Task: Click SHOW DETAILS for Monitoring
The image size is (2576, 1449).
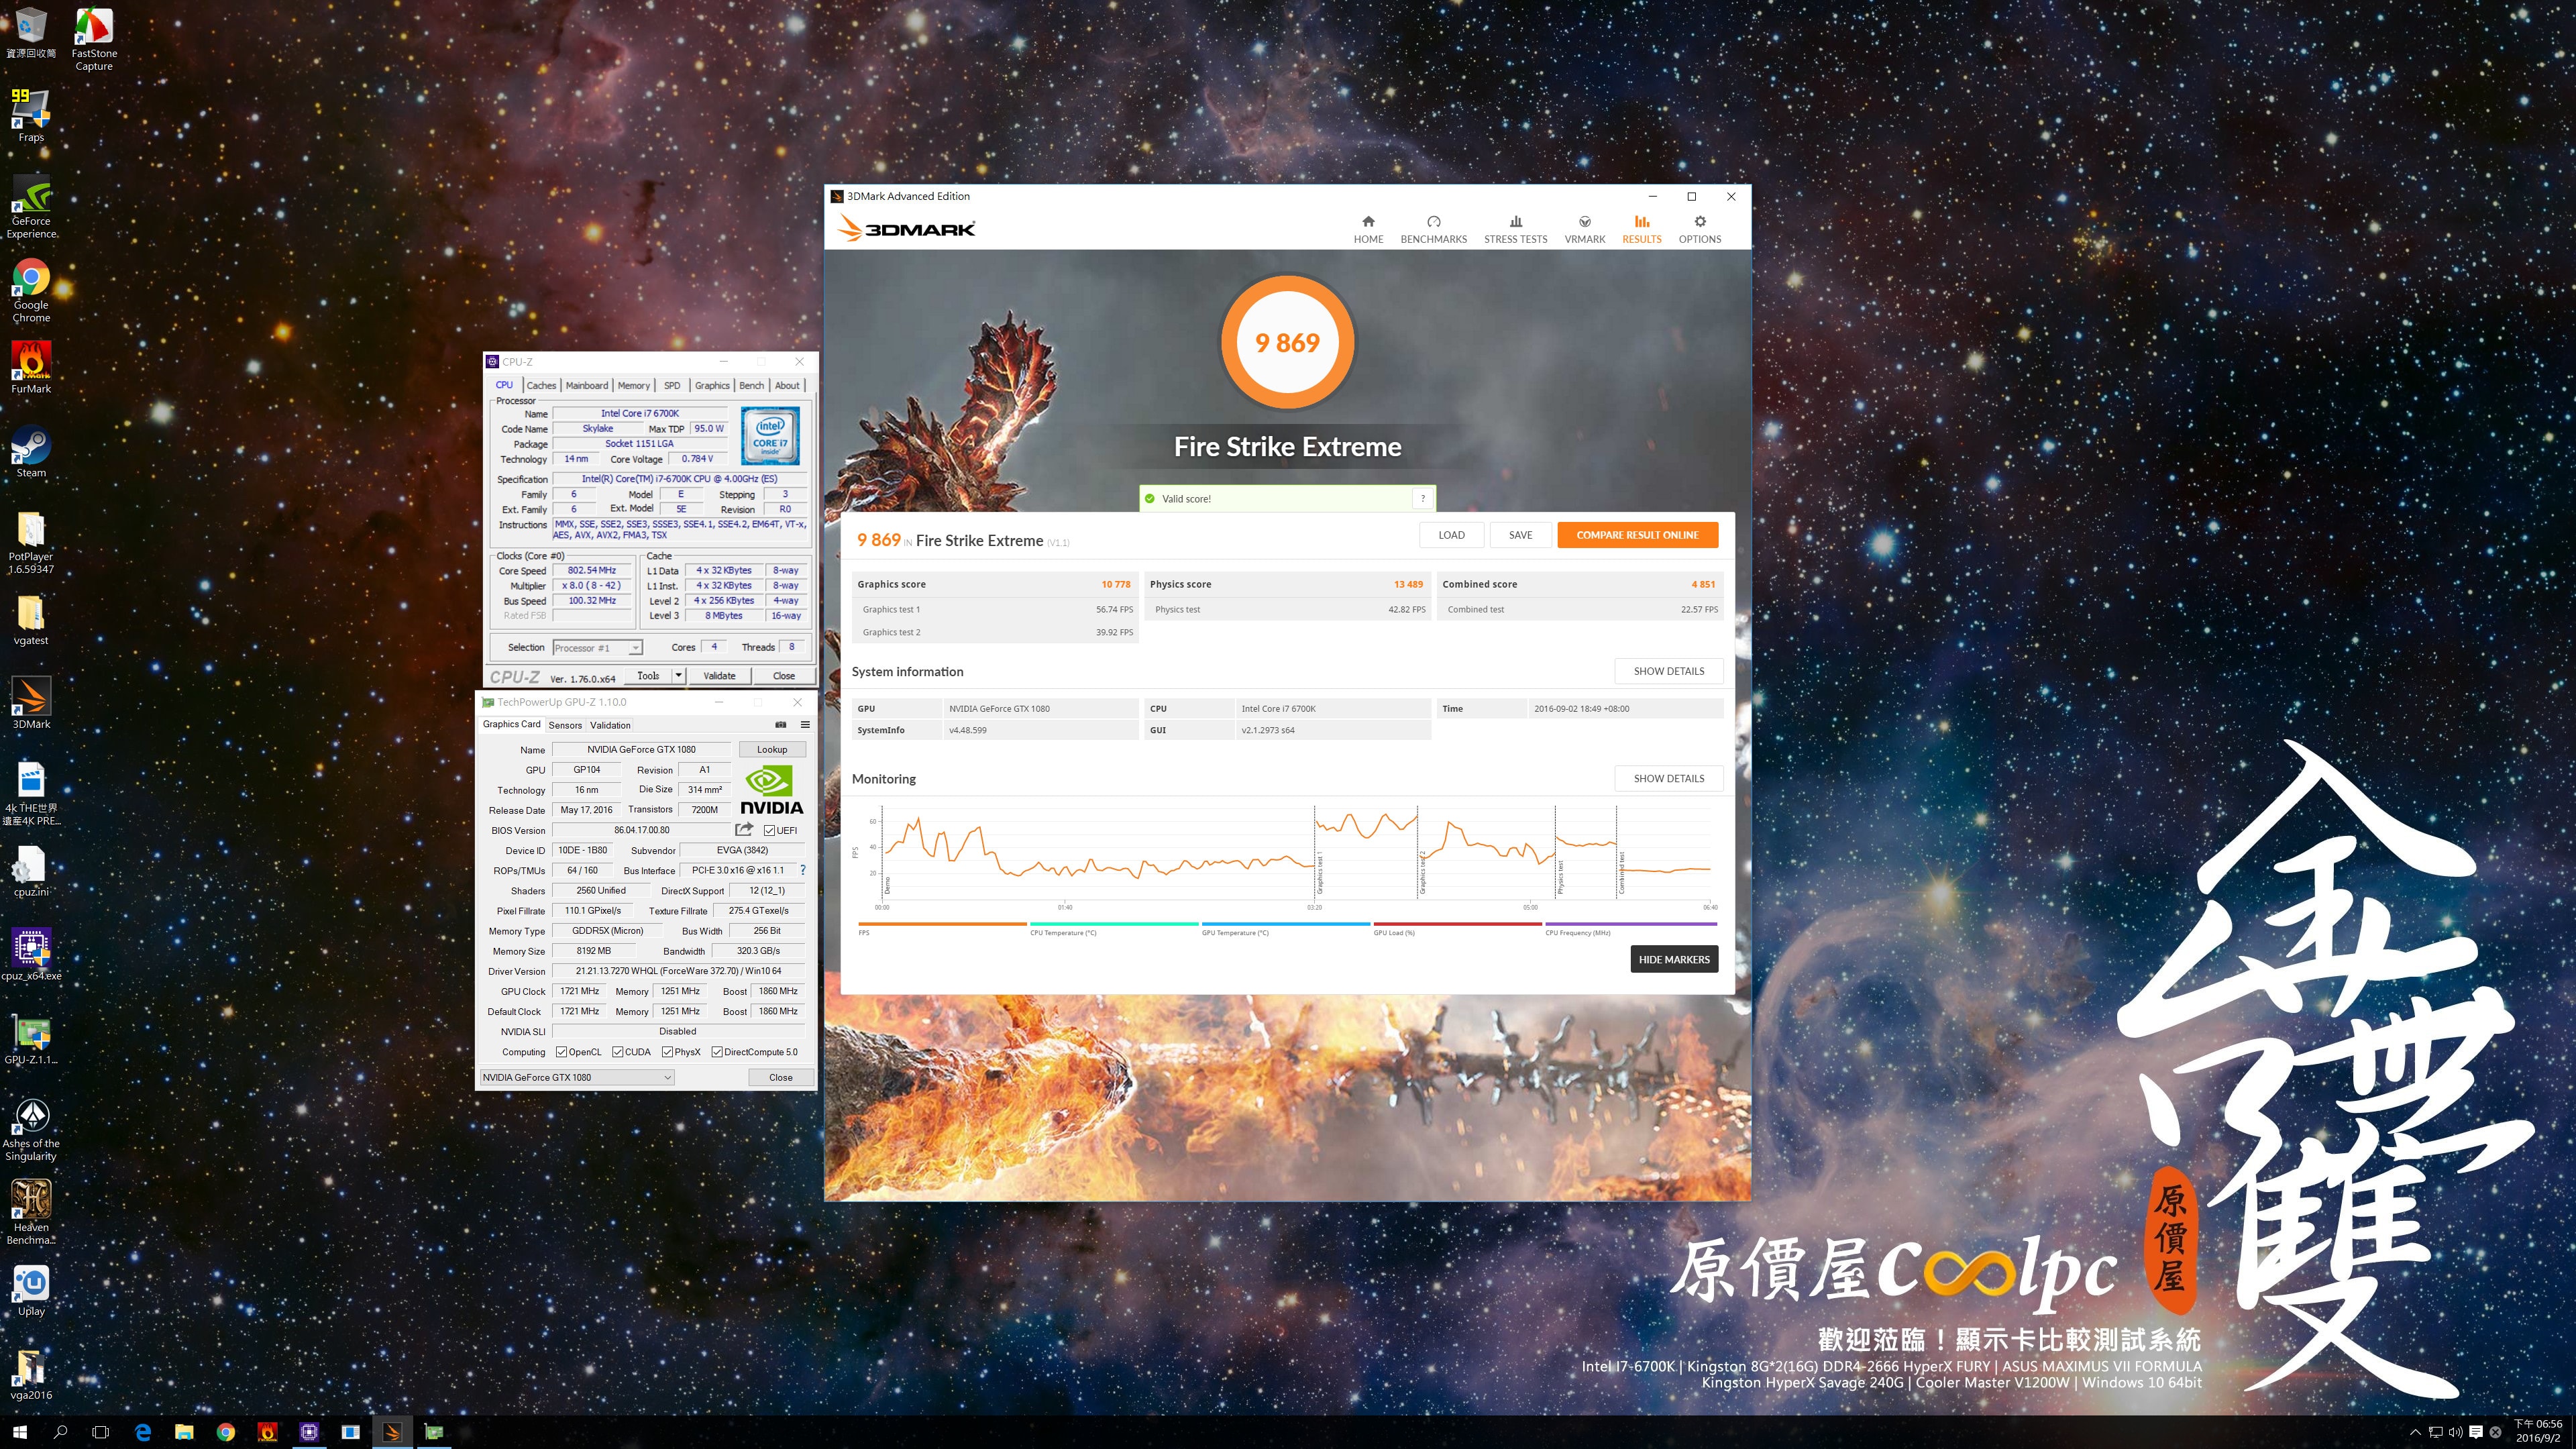Action: tap(1668, 778)
